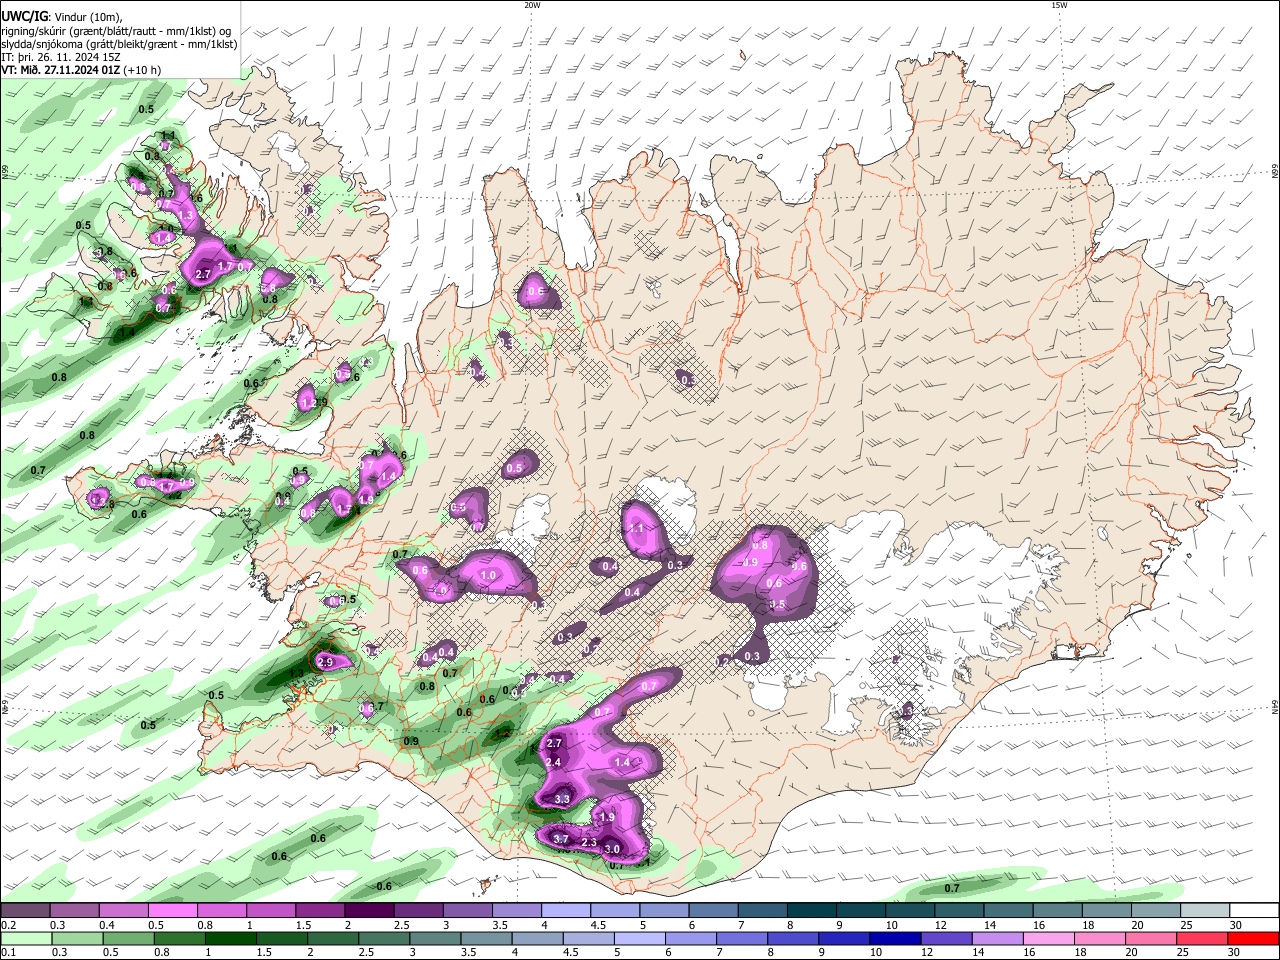This screenshot has width=1280, height=960.
Task: Click the '1.9' snowfall value on the map
Action: pyautogui.click(x=606, y=817)
